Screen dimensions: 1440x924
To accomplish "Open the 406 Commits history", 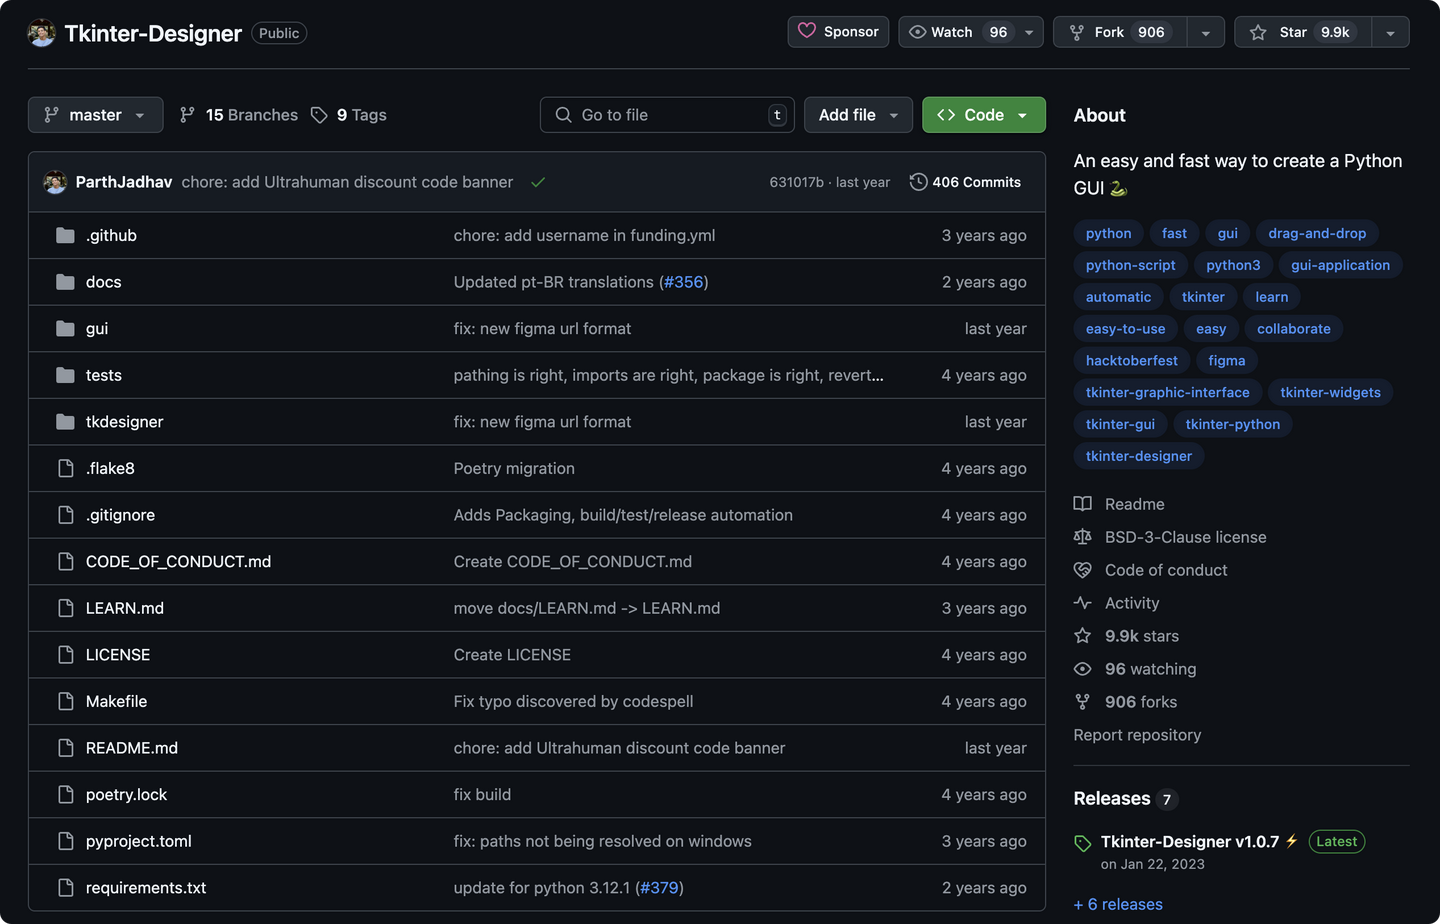I will pyautogui.click(x=965, y=182).
